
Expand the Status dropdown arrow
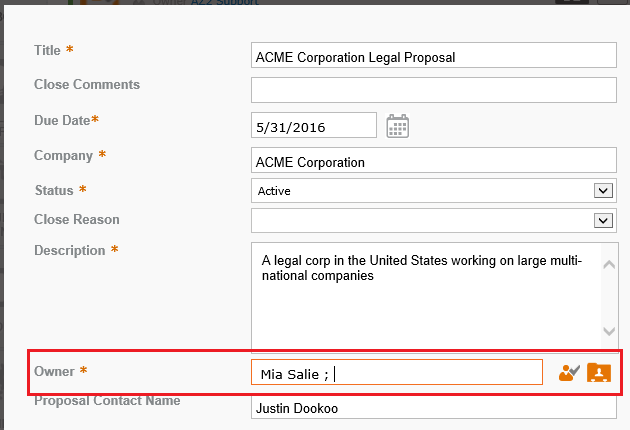pyautogui.click(x=603, y=190)
